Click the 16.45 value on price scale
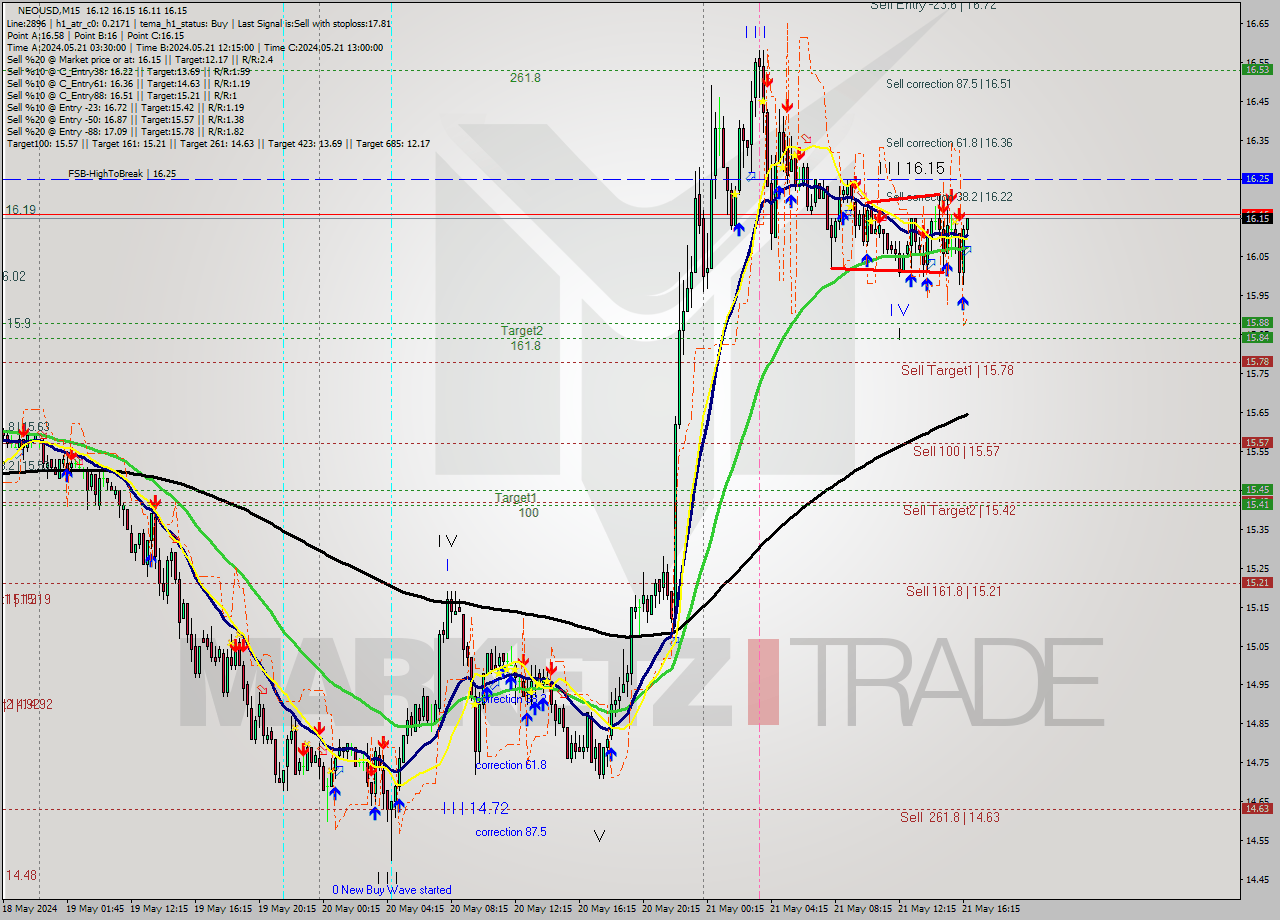Screen dimensions: 1280x920 pos(1256,101)
